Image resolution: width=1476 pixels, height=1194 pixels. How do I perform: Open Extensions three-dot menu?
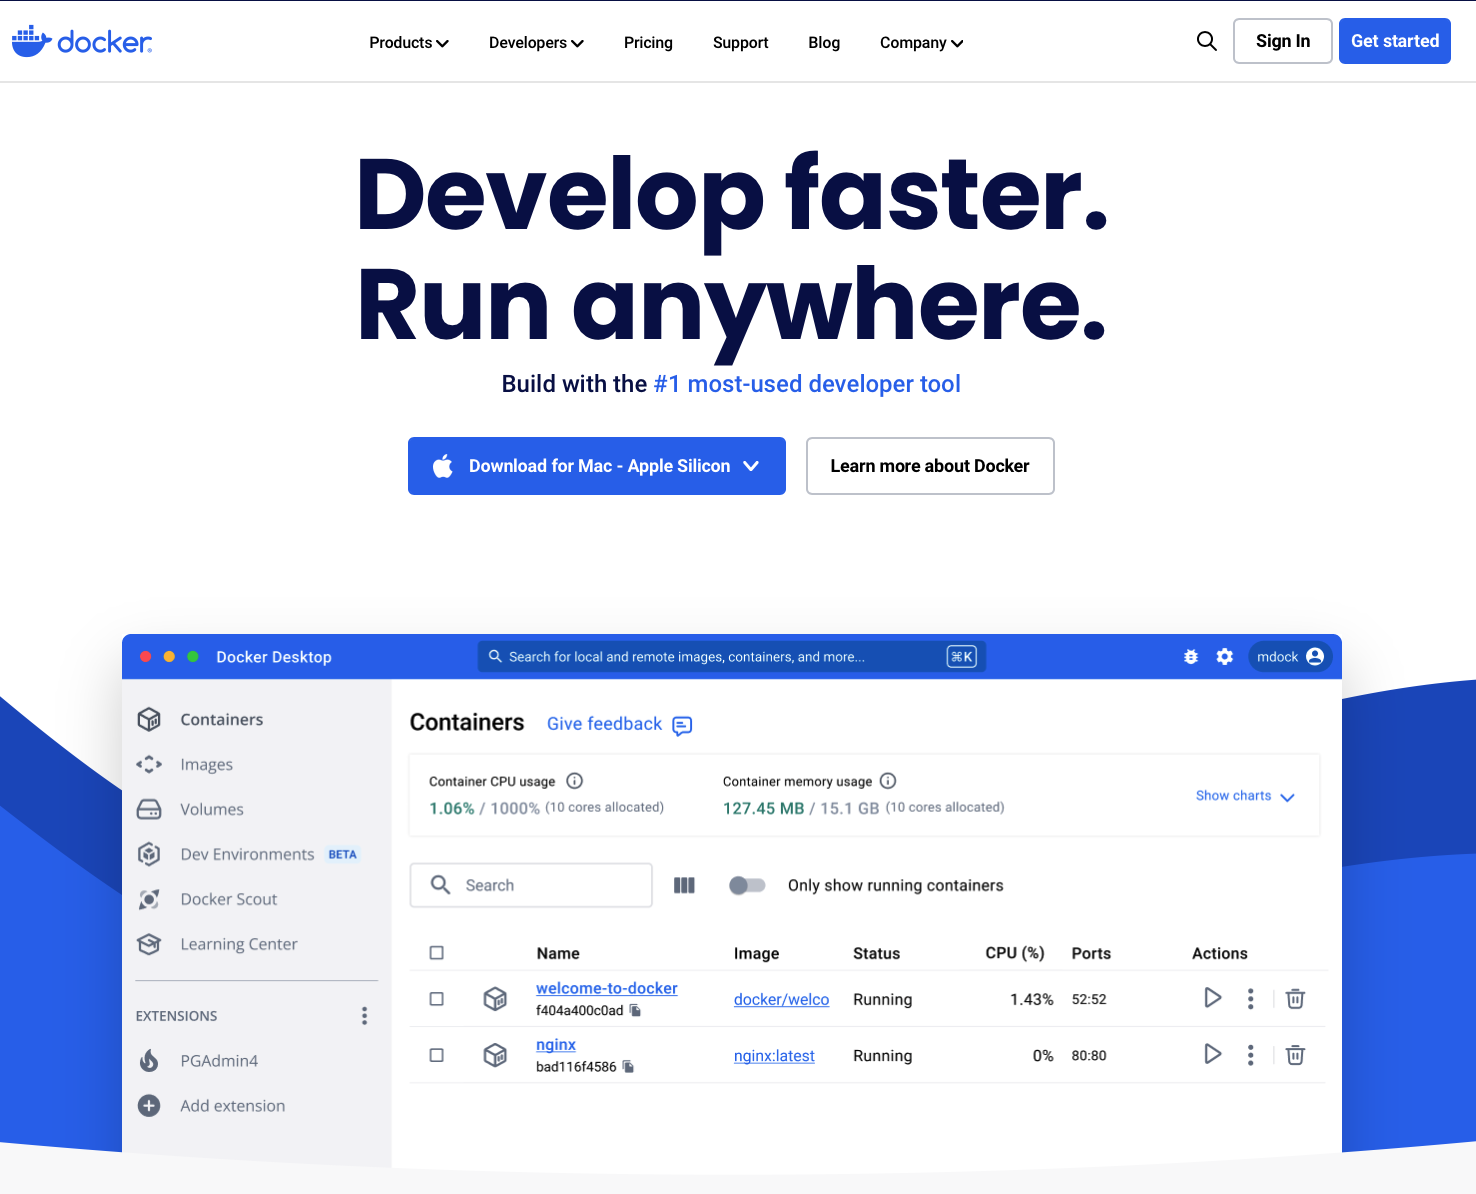[364, 1016]
